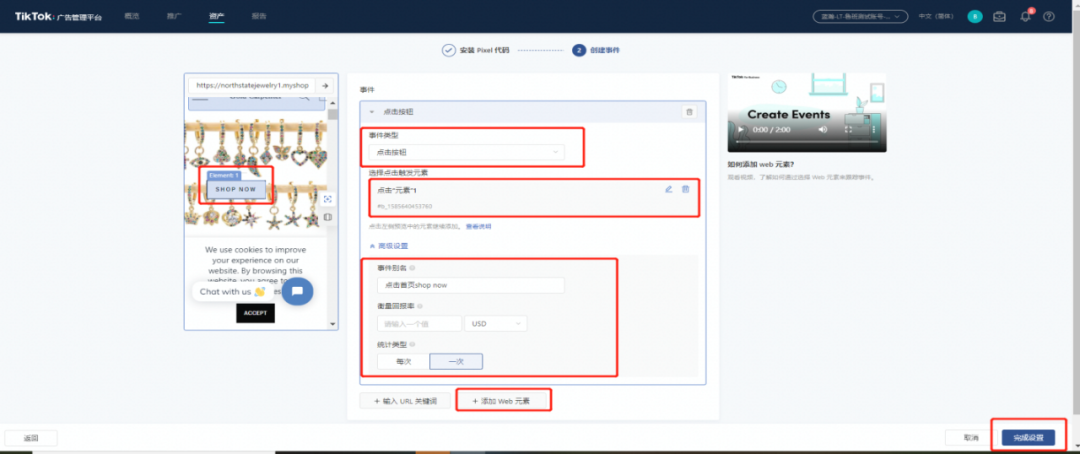Click step 2 创建事件 circle
This screenshot has height=454, width=1080.
(579, 50)
